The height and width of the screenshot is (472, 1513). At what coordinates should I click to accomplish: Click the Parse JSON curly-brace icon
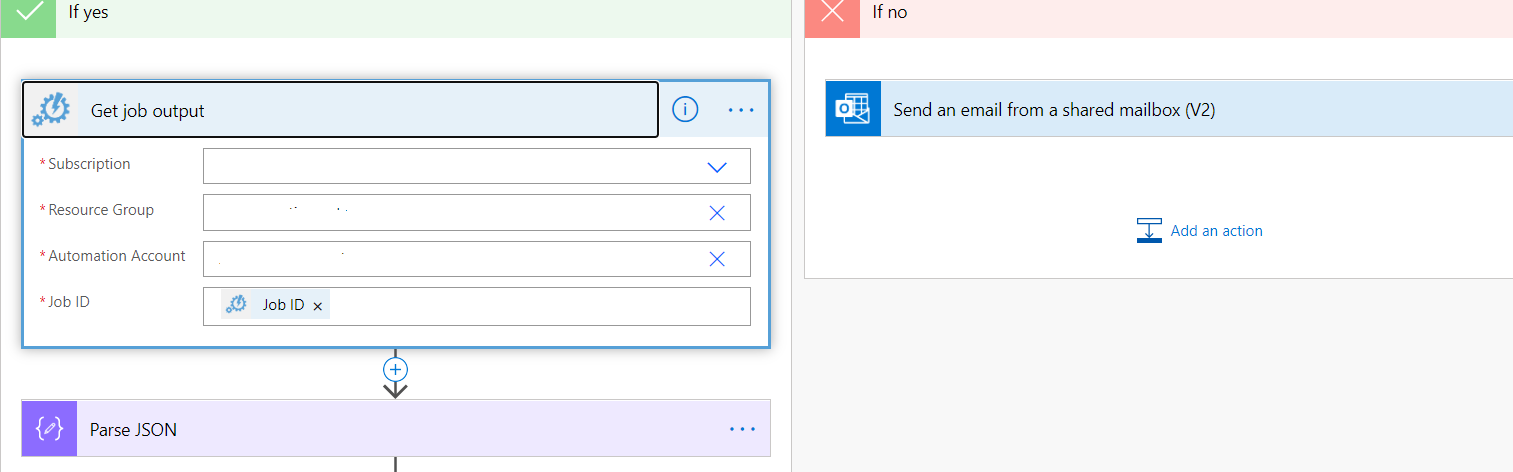[49, 429]
